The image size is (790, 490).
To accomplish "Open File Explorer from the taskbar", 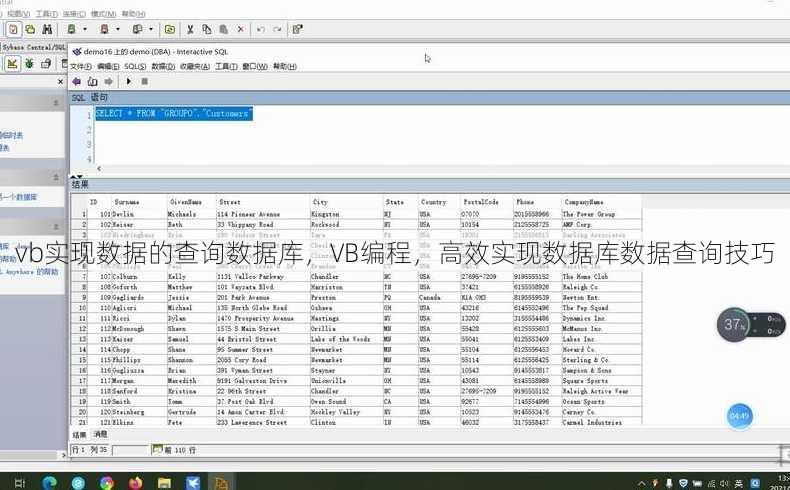I will 164,483.
